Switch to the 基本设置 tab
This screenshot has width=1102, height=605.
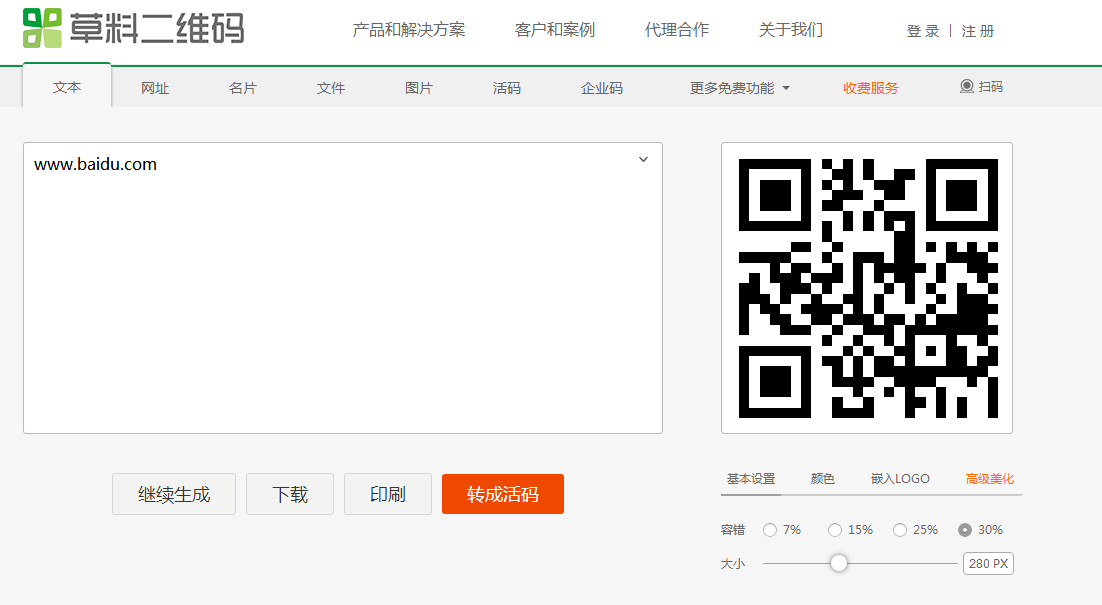751,479
